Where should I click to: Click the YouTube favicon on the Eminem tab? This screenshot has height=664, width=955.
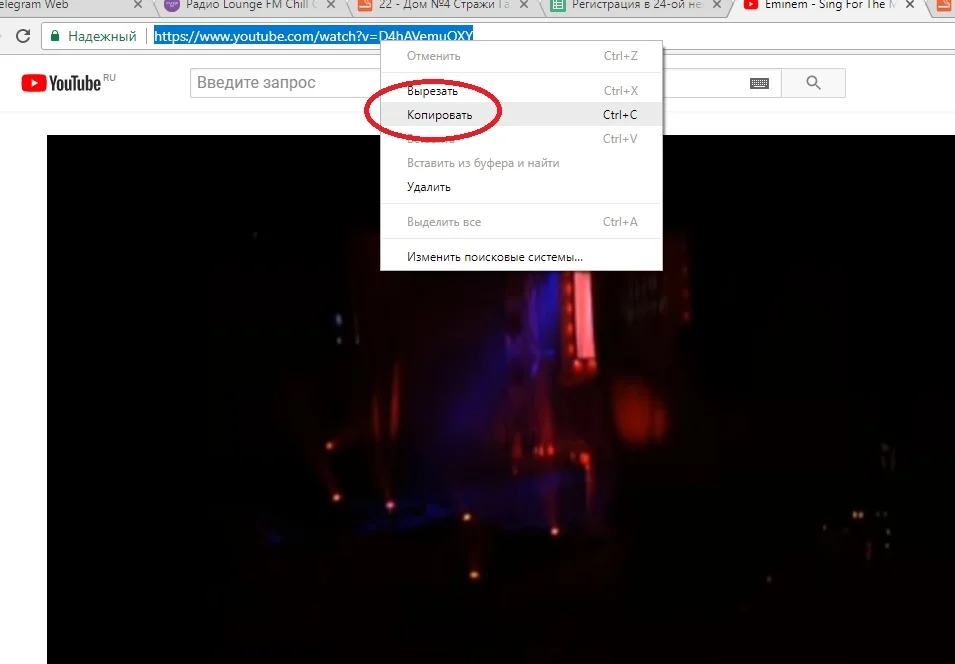[749, 6]
